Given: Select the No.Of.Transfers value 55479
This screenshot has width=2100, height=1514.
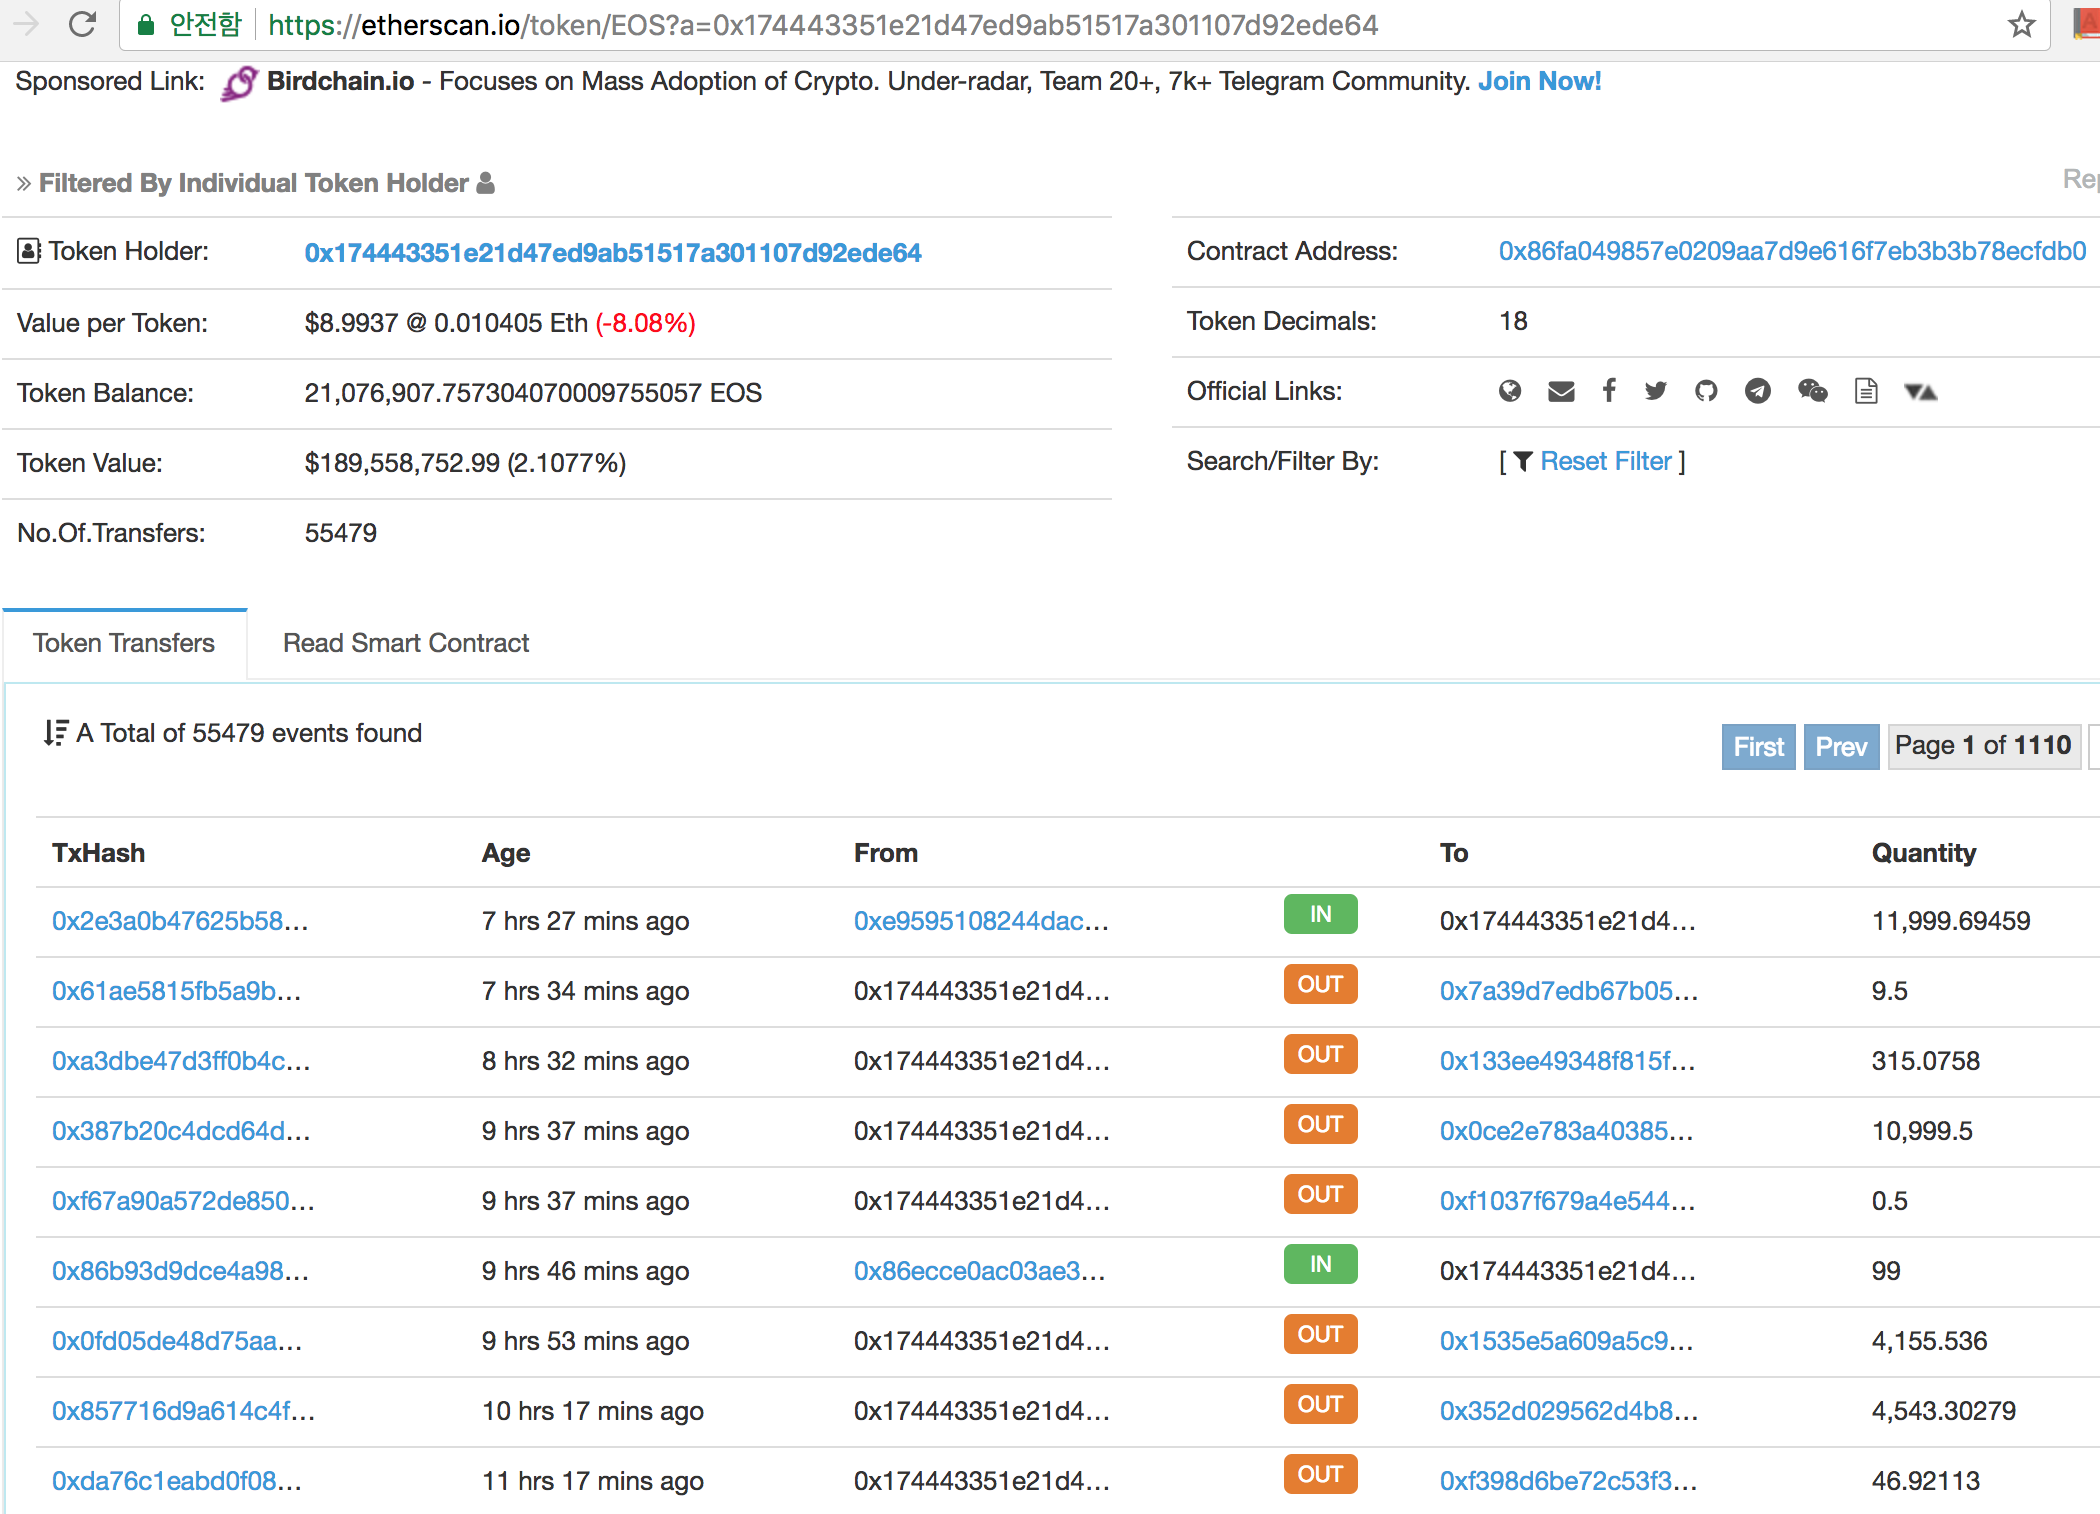Looking at the screenshot, I should click(341, 533).
